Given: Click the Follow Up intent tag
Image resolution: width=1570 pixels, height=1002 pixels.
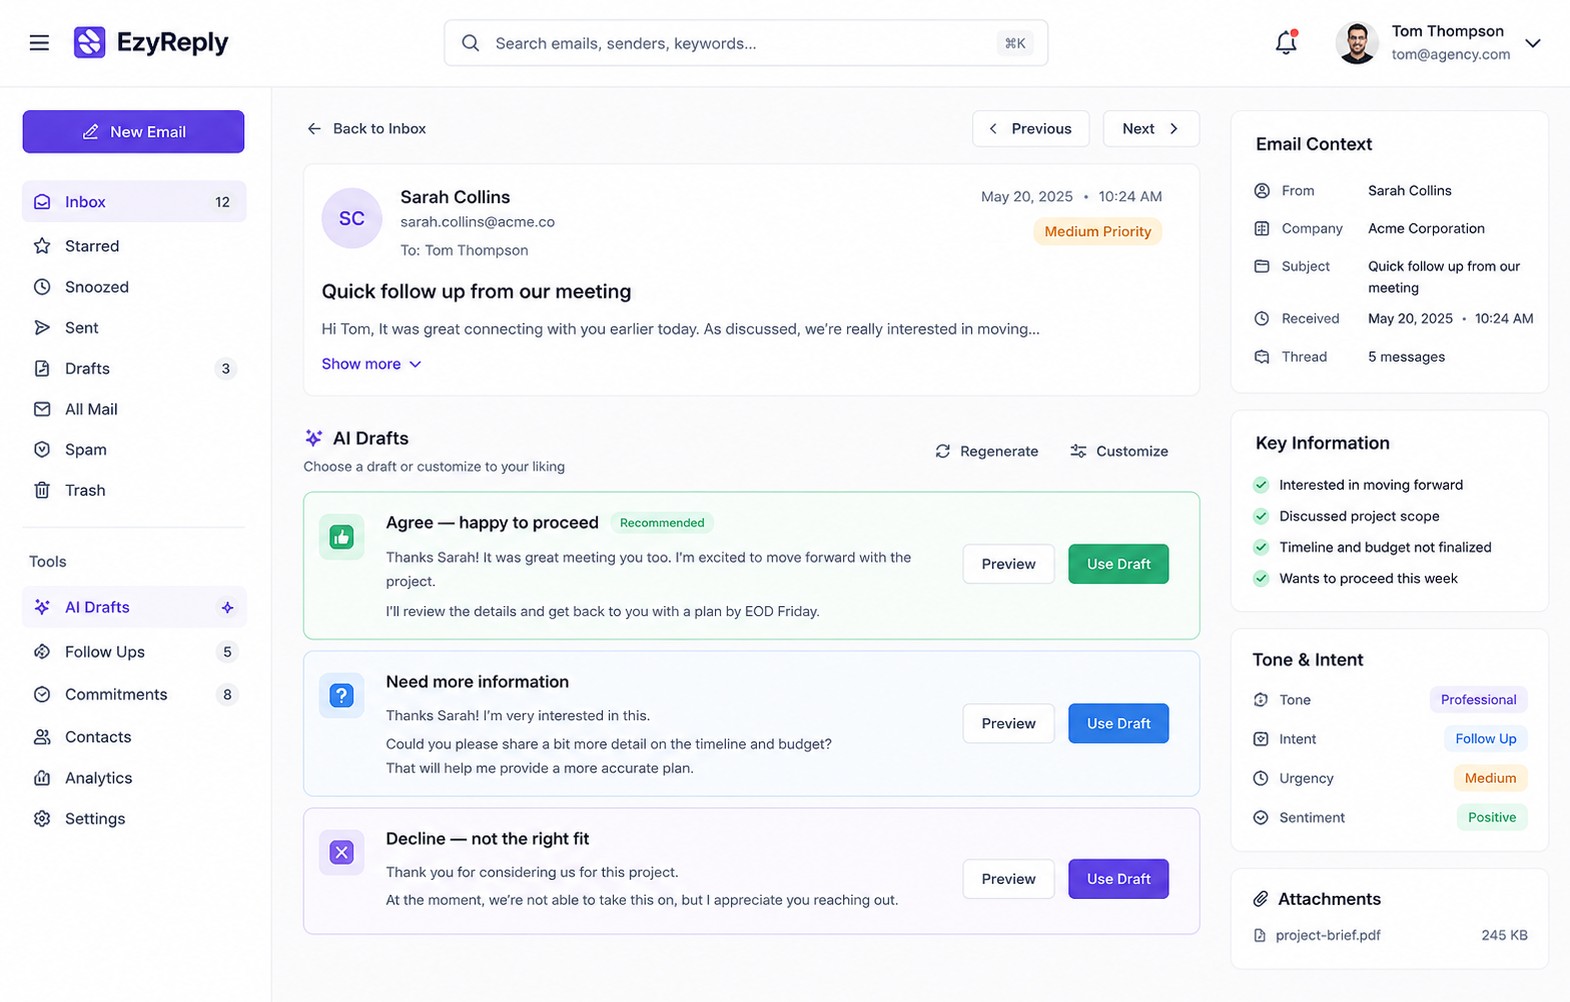Looking at the screenshot, I should (x=1485, y=739).
